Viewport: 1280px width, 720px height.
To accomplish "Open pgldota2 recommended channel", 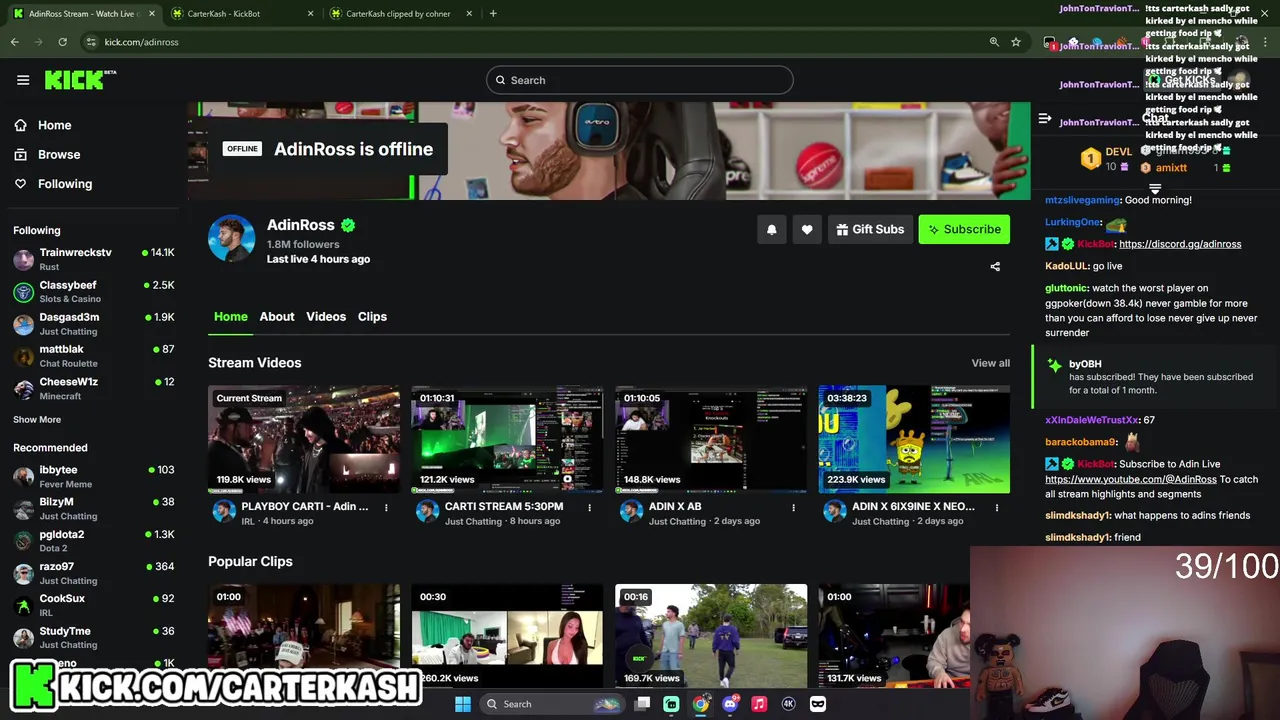I will 94,541.
